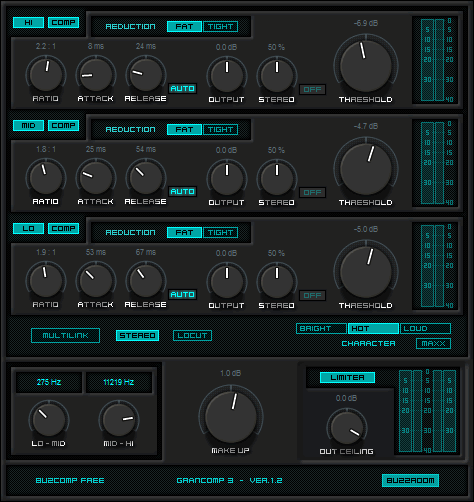The image size is (474, 502).
Task: Enable the MULTILINK button
Action: coord(65,335)
